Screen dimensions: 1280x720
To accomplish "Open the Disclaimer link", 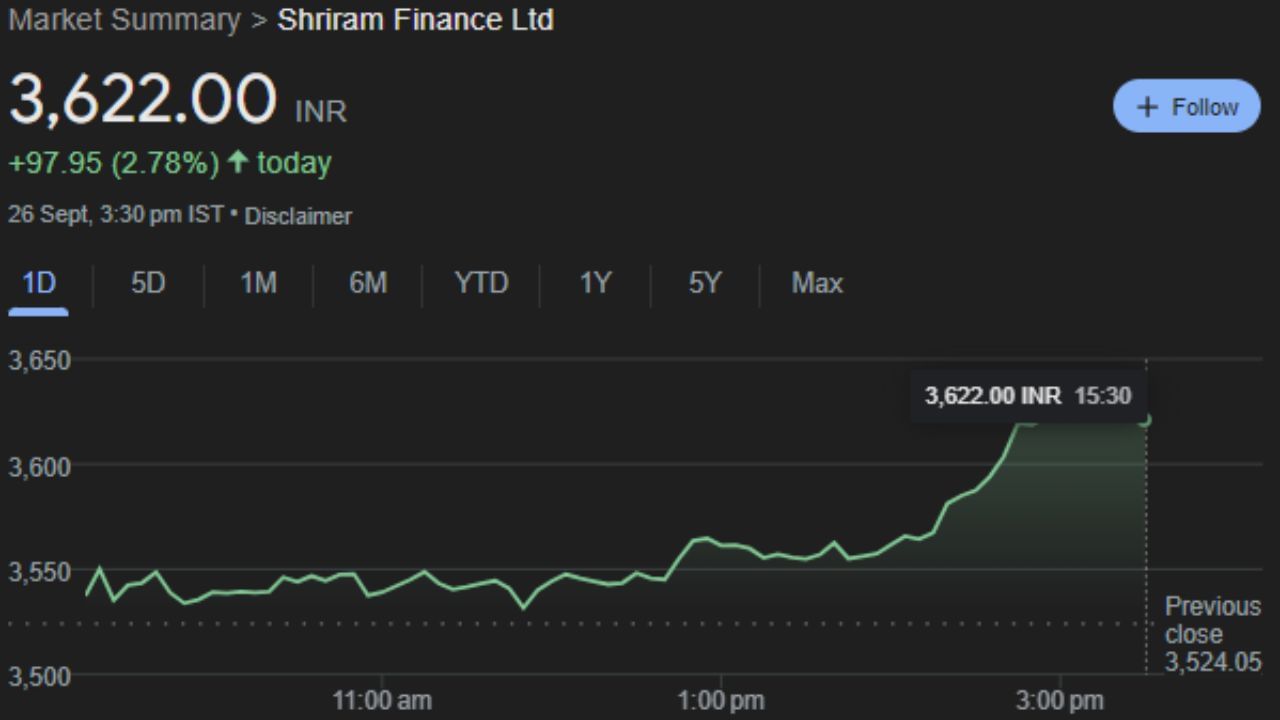I will click(x=298, y=216).
